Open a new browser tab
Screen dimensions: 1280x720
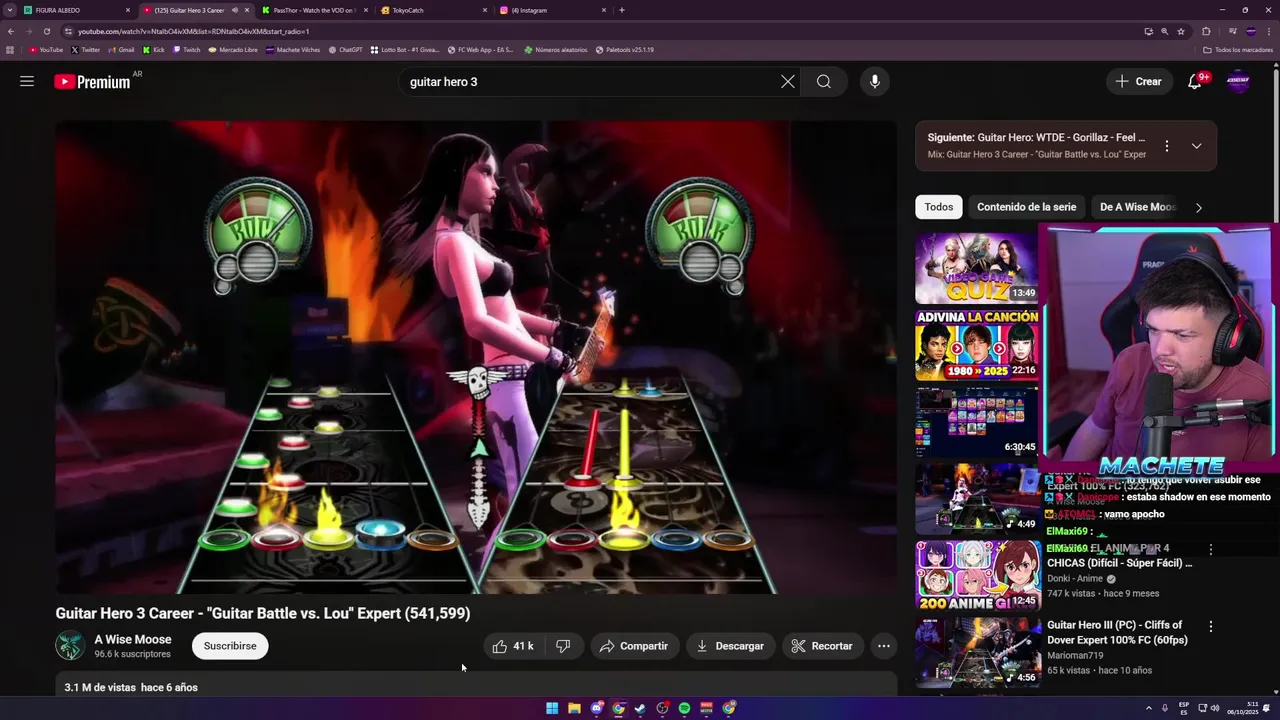pyautogui.click(x=622, y=10)
